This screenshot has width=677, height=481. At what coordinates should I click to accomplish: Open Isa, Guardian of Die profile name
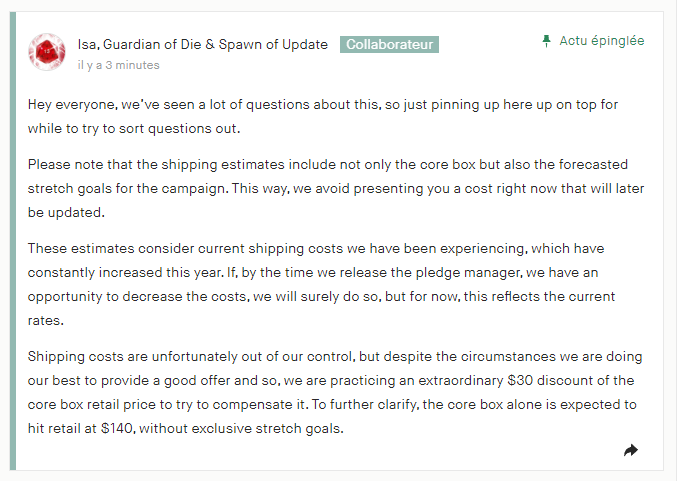(x=202, y=44)
